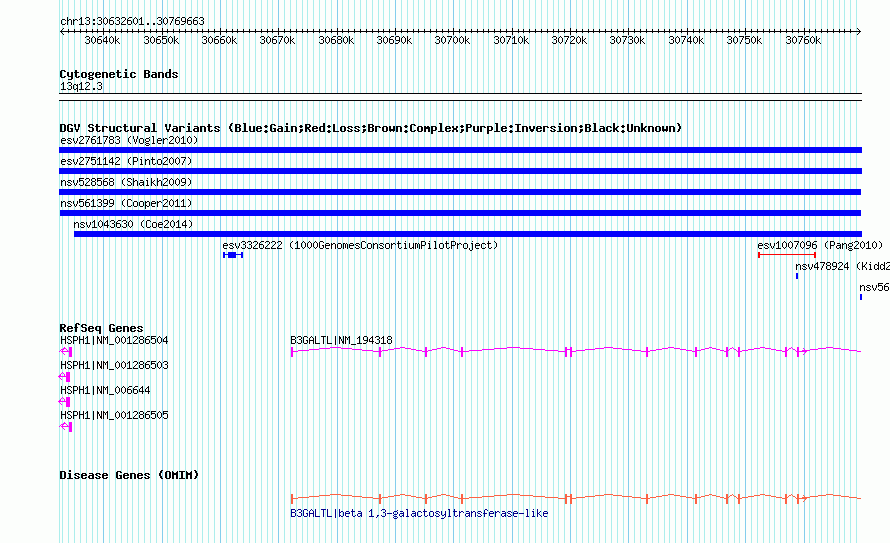Click the RefSeq Genes track title
The width and height of the screenshot is (890, 543).
(x=101, y=328)
